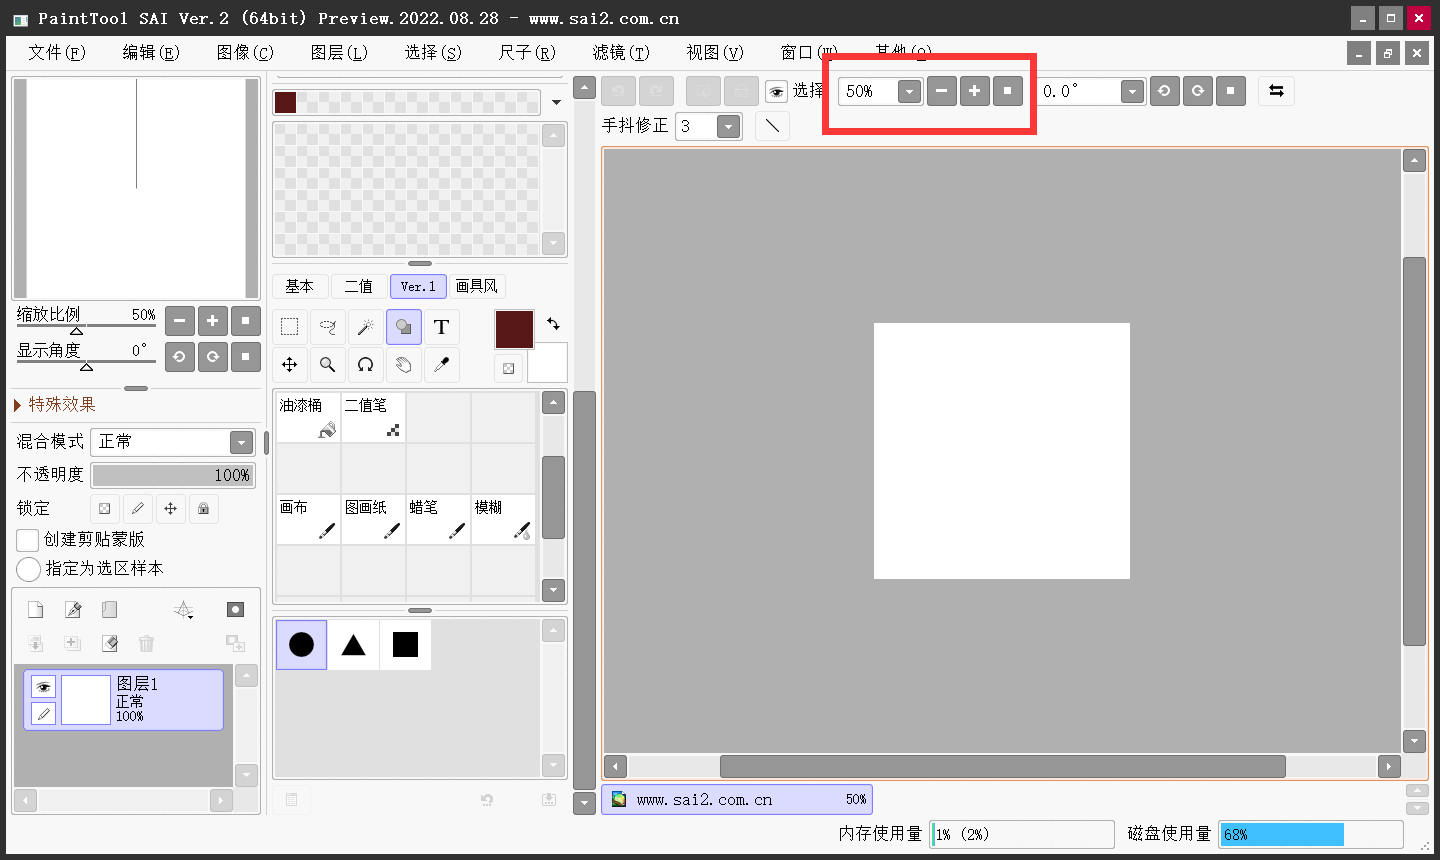
Task: Enable 指定为选区样本 option
Action: [28, 569]
